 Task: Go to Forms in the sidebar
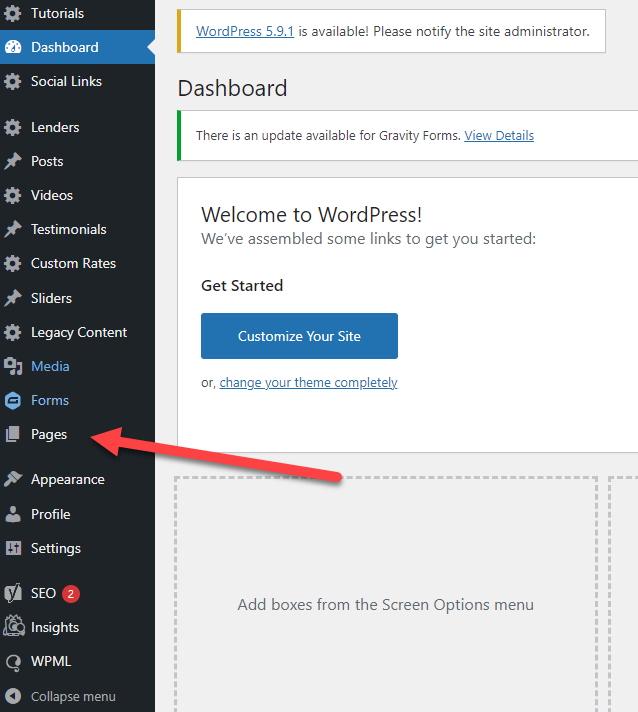(77, 400)
